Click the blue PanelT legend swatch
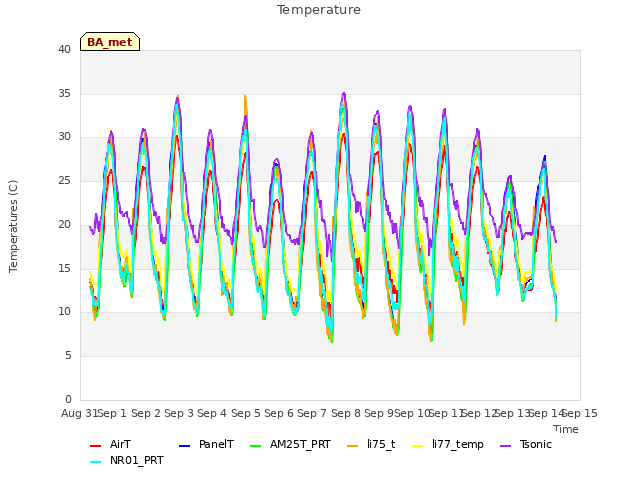 [184, 446]
